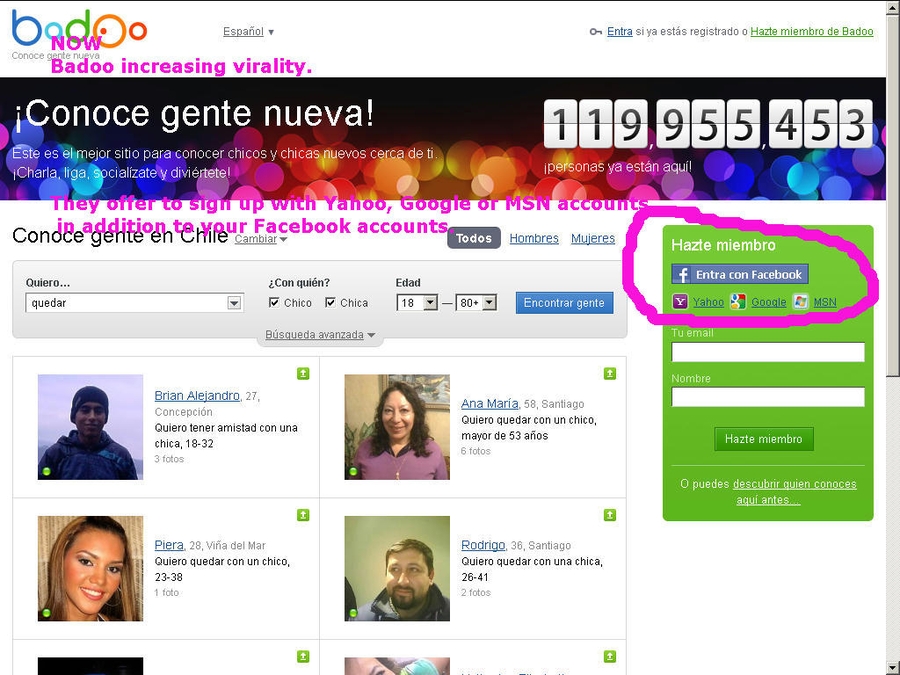Switch to the Hombres tab
This screenshot has height=675, width=900.
pyautogui.click(x=534, y=239)
